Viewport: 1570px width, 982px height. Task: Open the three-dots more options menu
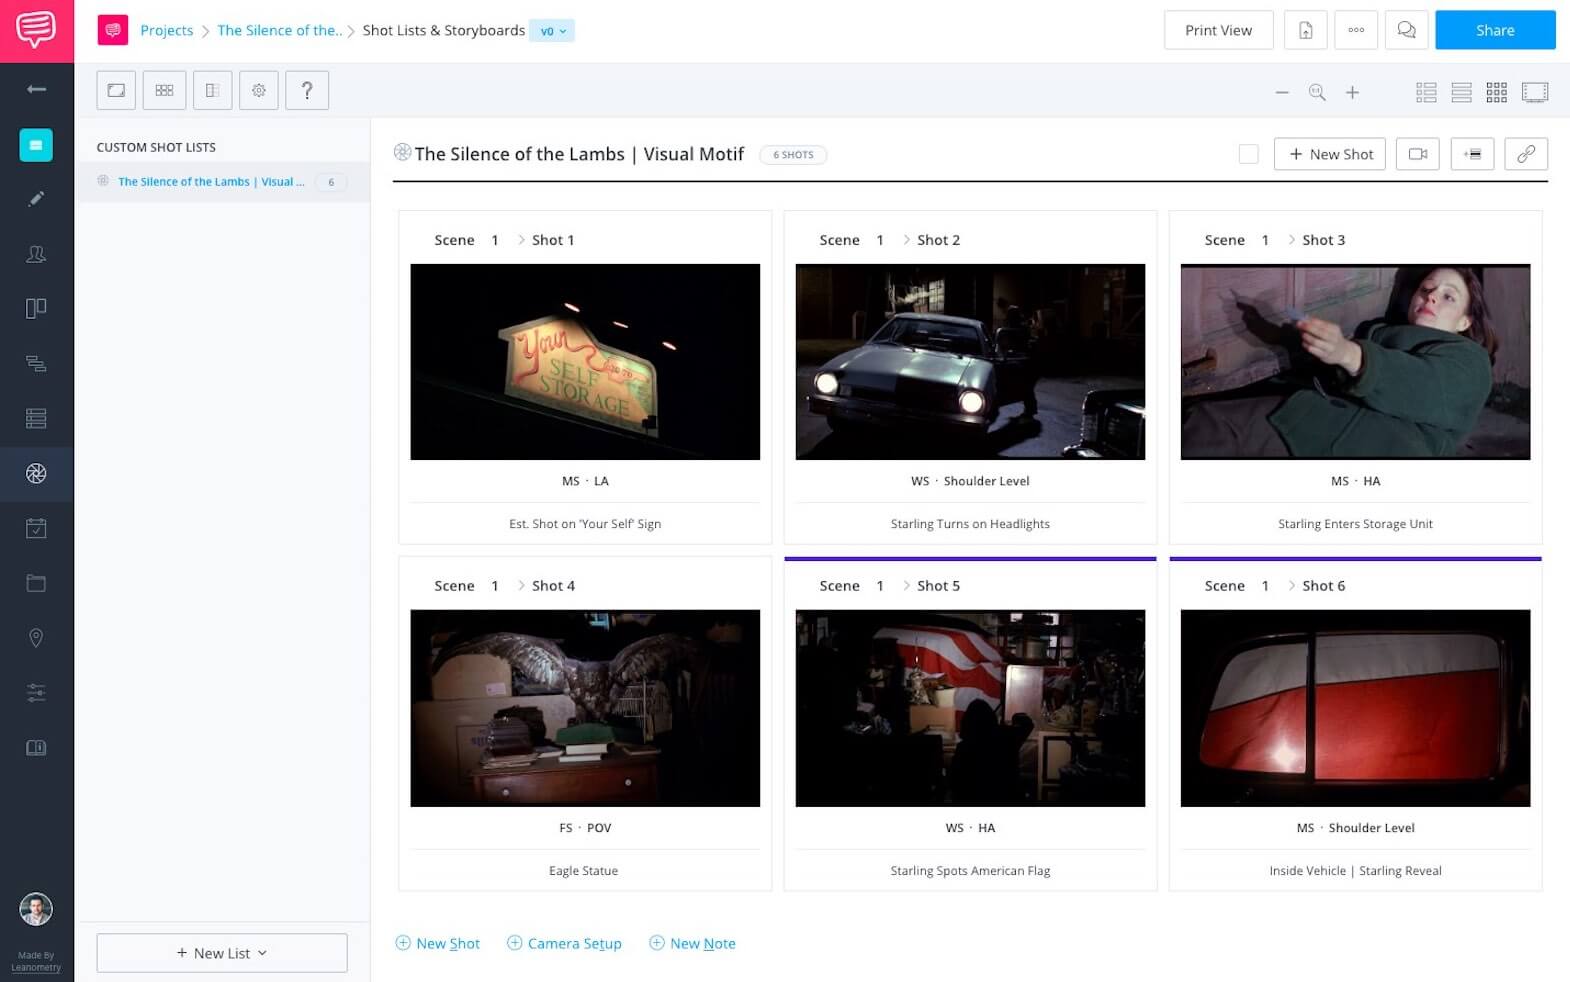[x=1356, y=30]
